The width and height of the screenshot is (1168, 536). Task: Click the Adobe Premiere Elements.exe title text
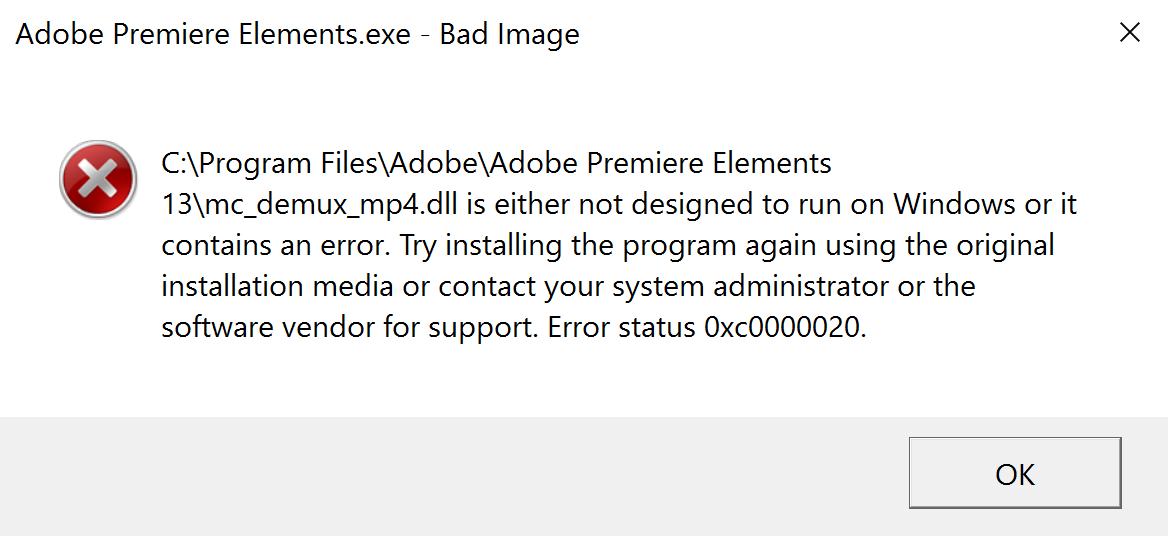213,34
